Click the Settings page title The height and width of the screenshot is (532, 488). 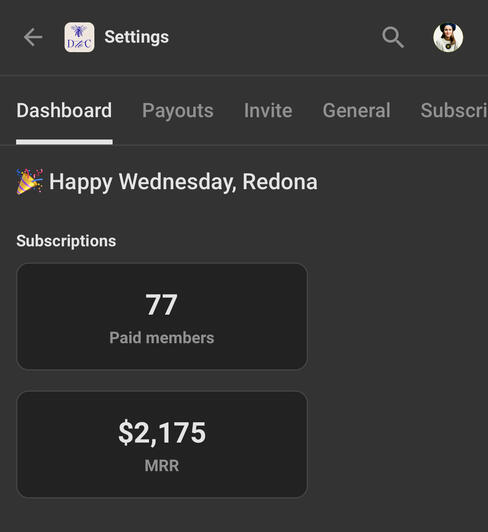pos(136,37)
